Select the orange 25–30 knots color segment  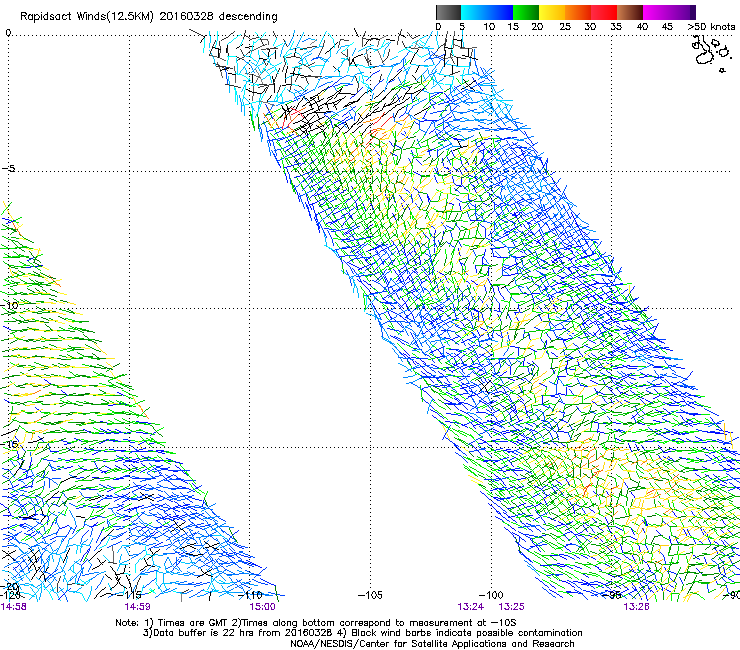coord(578,12)
